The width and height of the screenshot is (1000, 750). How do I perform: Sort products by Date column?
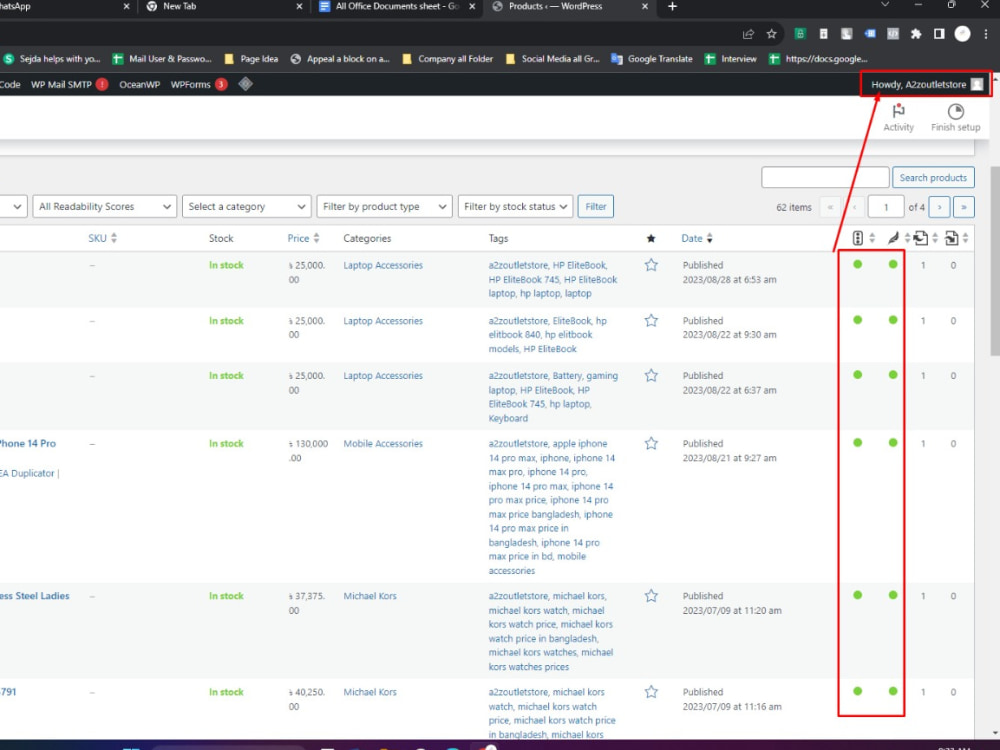click(x=696, y=238)
